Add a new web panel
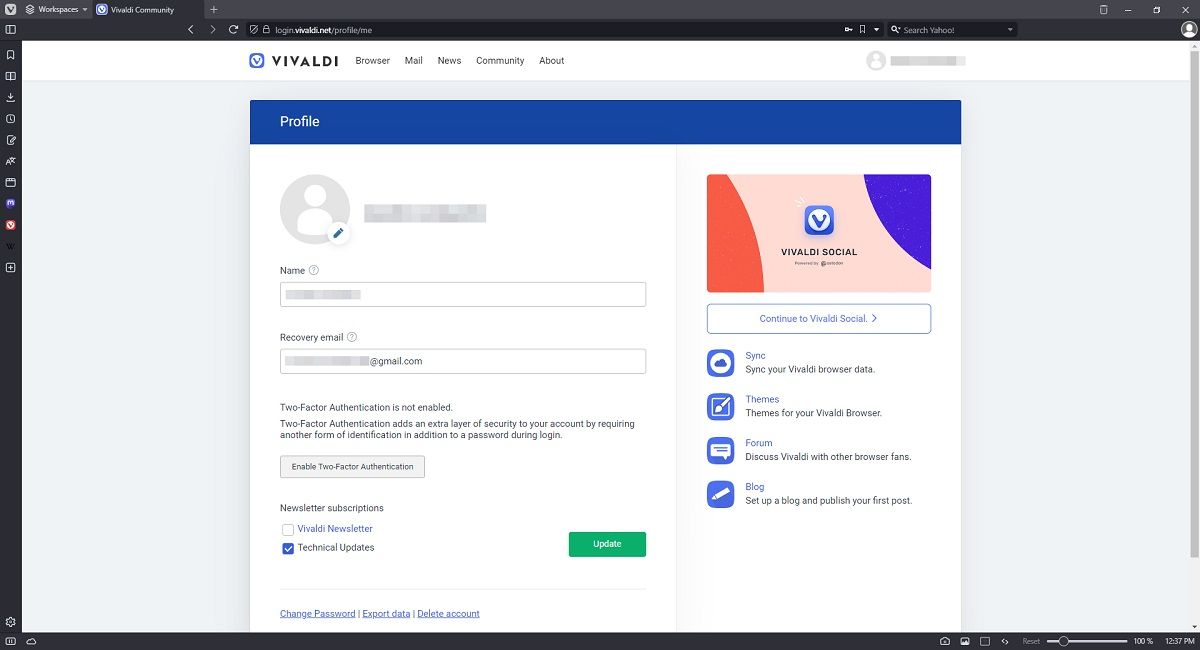 point(10,267)
